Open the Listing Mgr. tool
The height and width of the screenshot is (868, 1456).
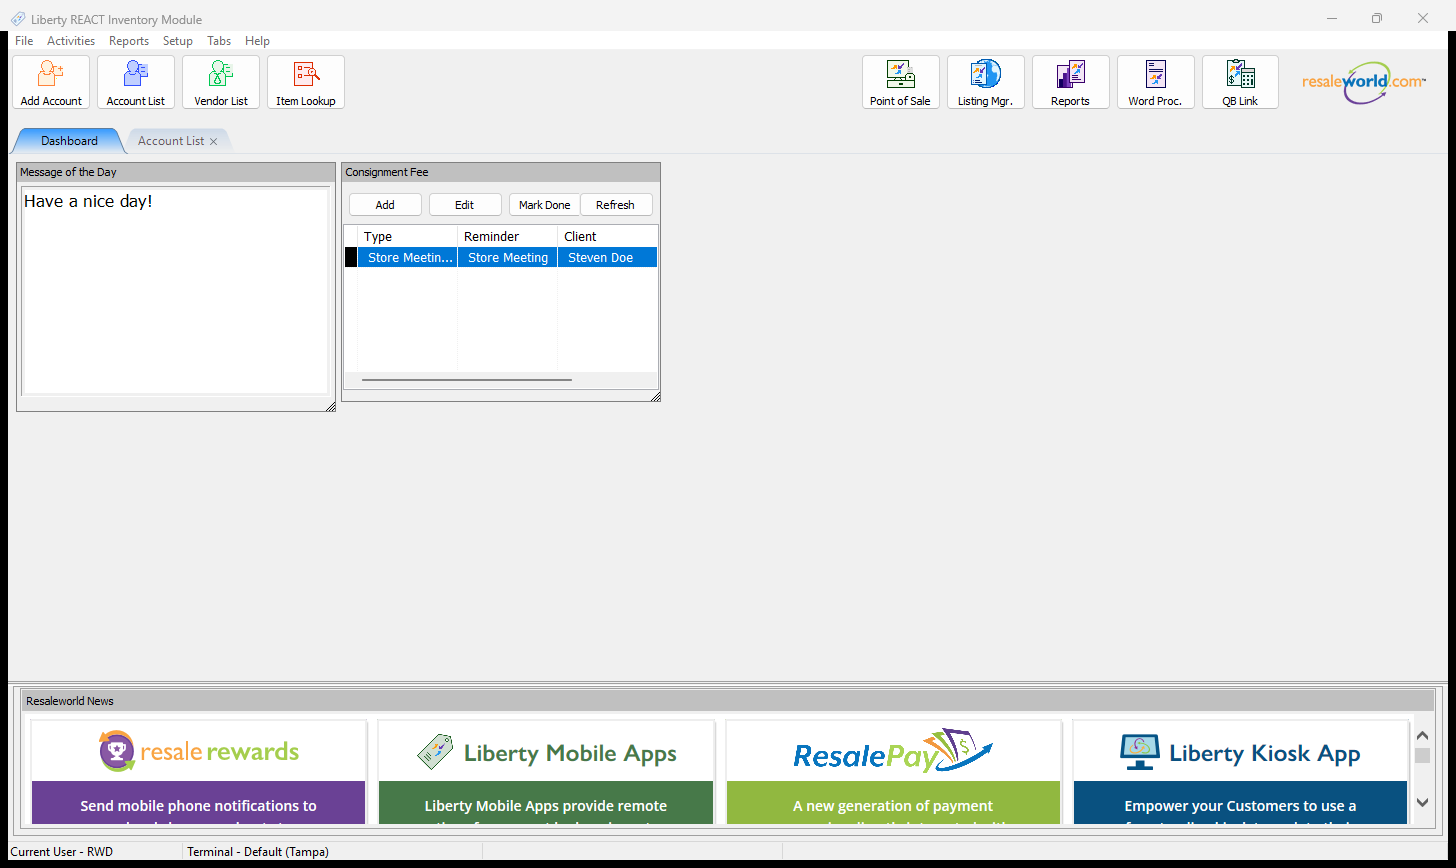pyautogui.click(x=986, y=82)
